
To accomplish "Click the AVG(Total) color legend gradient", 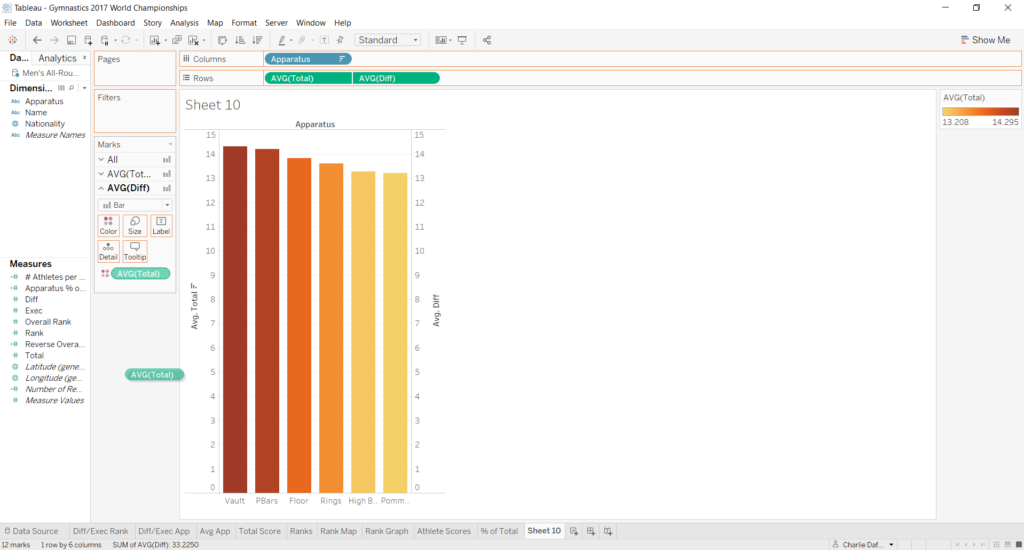I will point(980,112).
